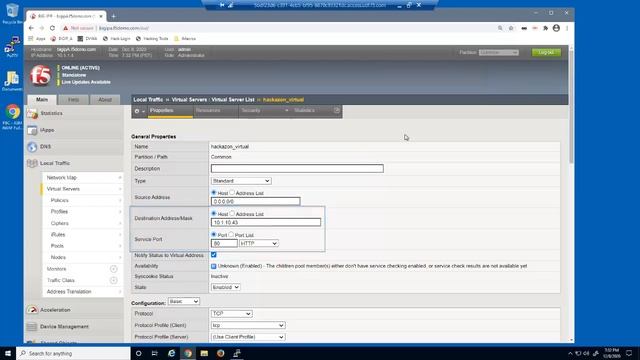This screenshot has height=360, width=640.
Task: Open iRules in sidebar menu
Action: 58,235
